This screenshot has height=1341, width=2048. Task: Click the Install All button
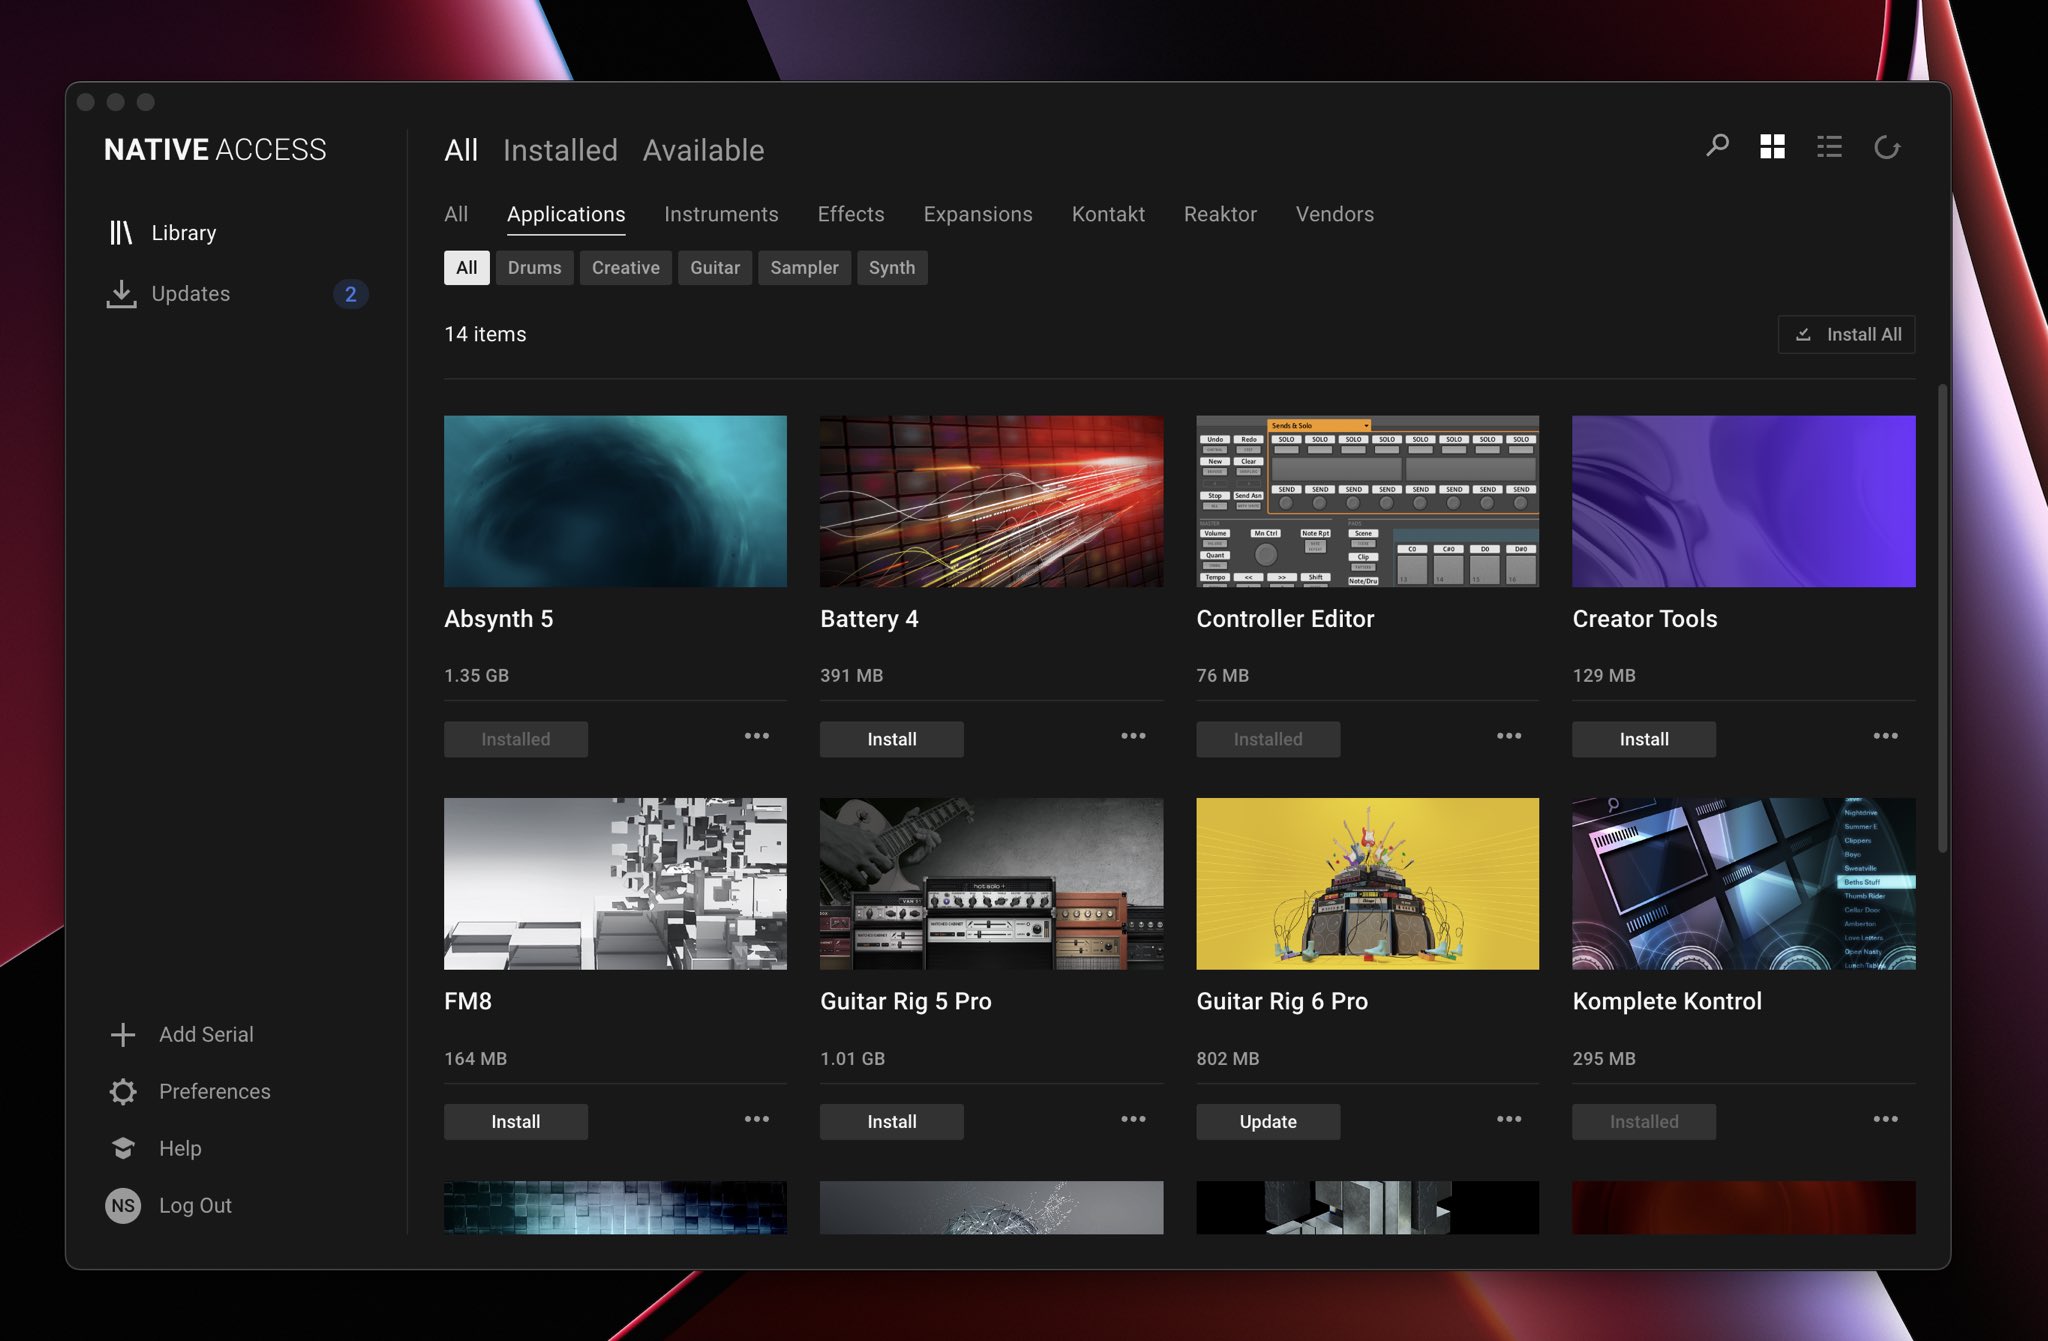click(x=1846, y=334)
